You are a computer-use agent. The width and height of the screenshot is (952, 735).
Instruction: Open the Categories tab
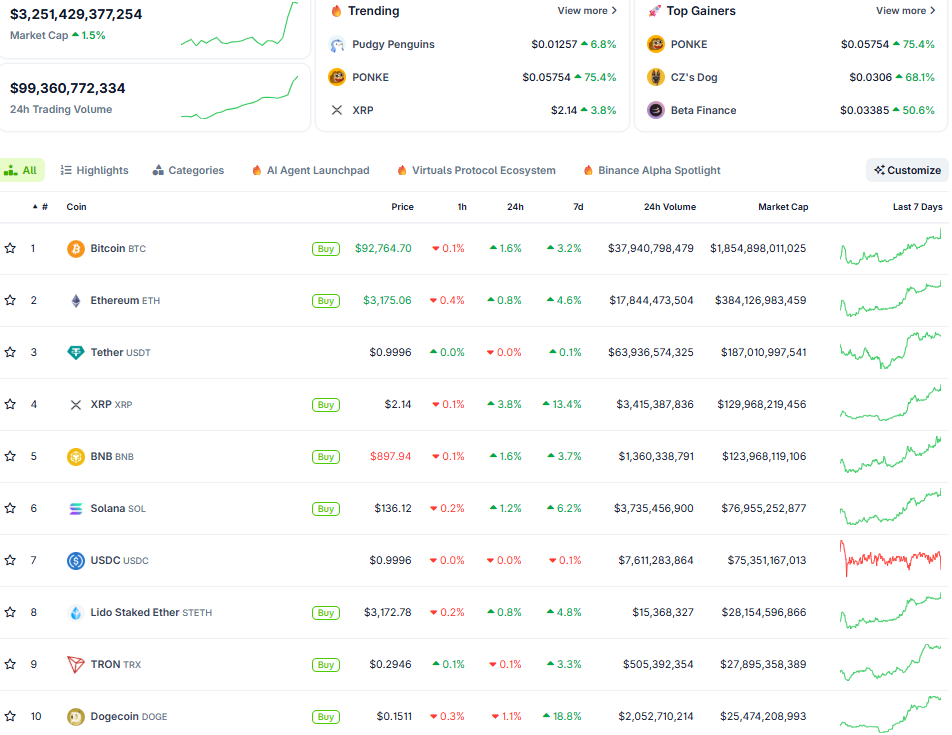(x=188, y=171)
